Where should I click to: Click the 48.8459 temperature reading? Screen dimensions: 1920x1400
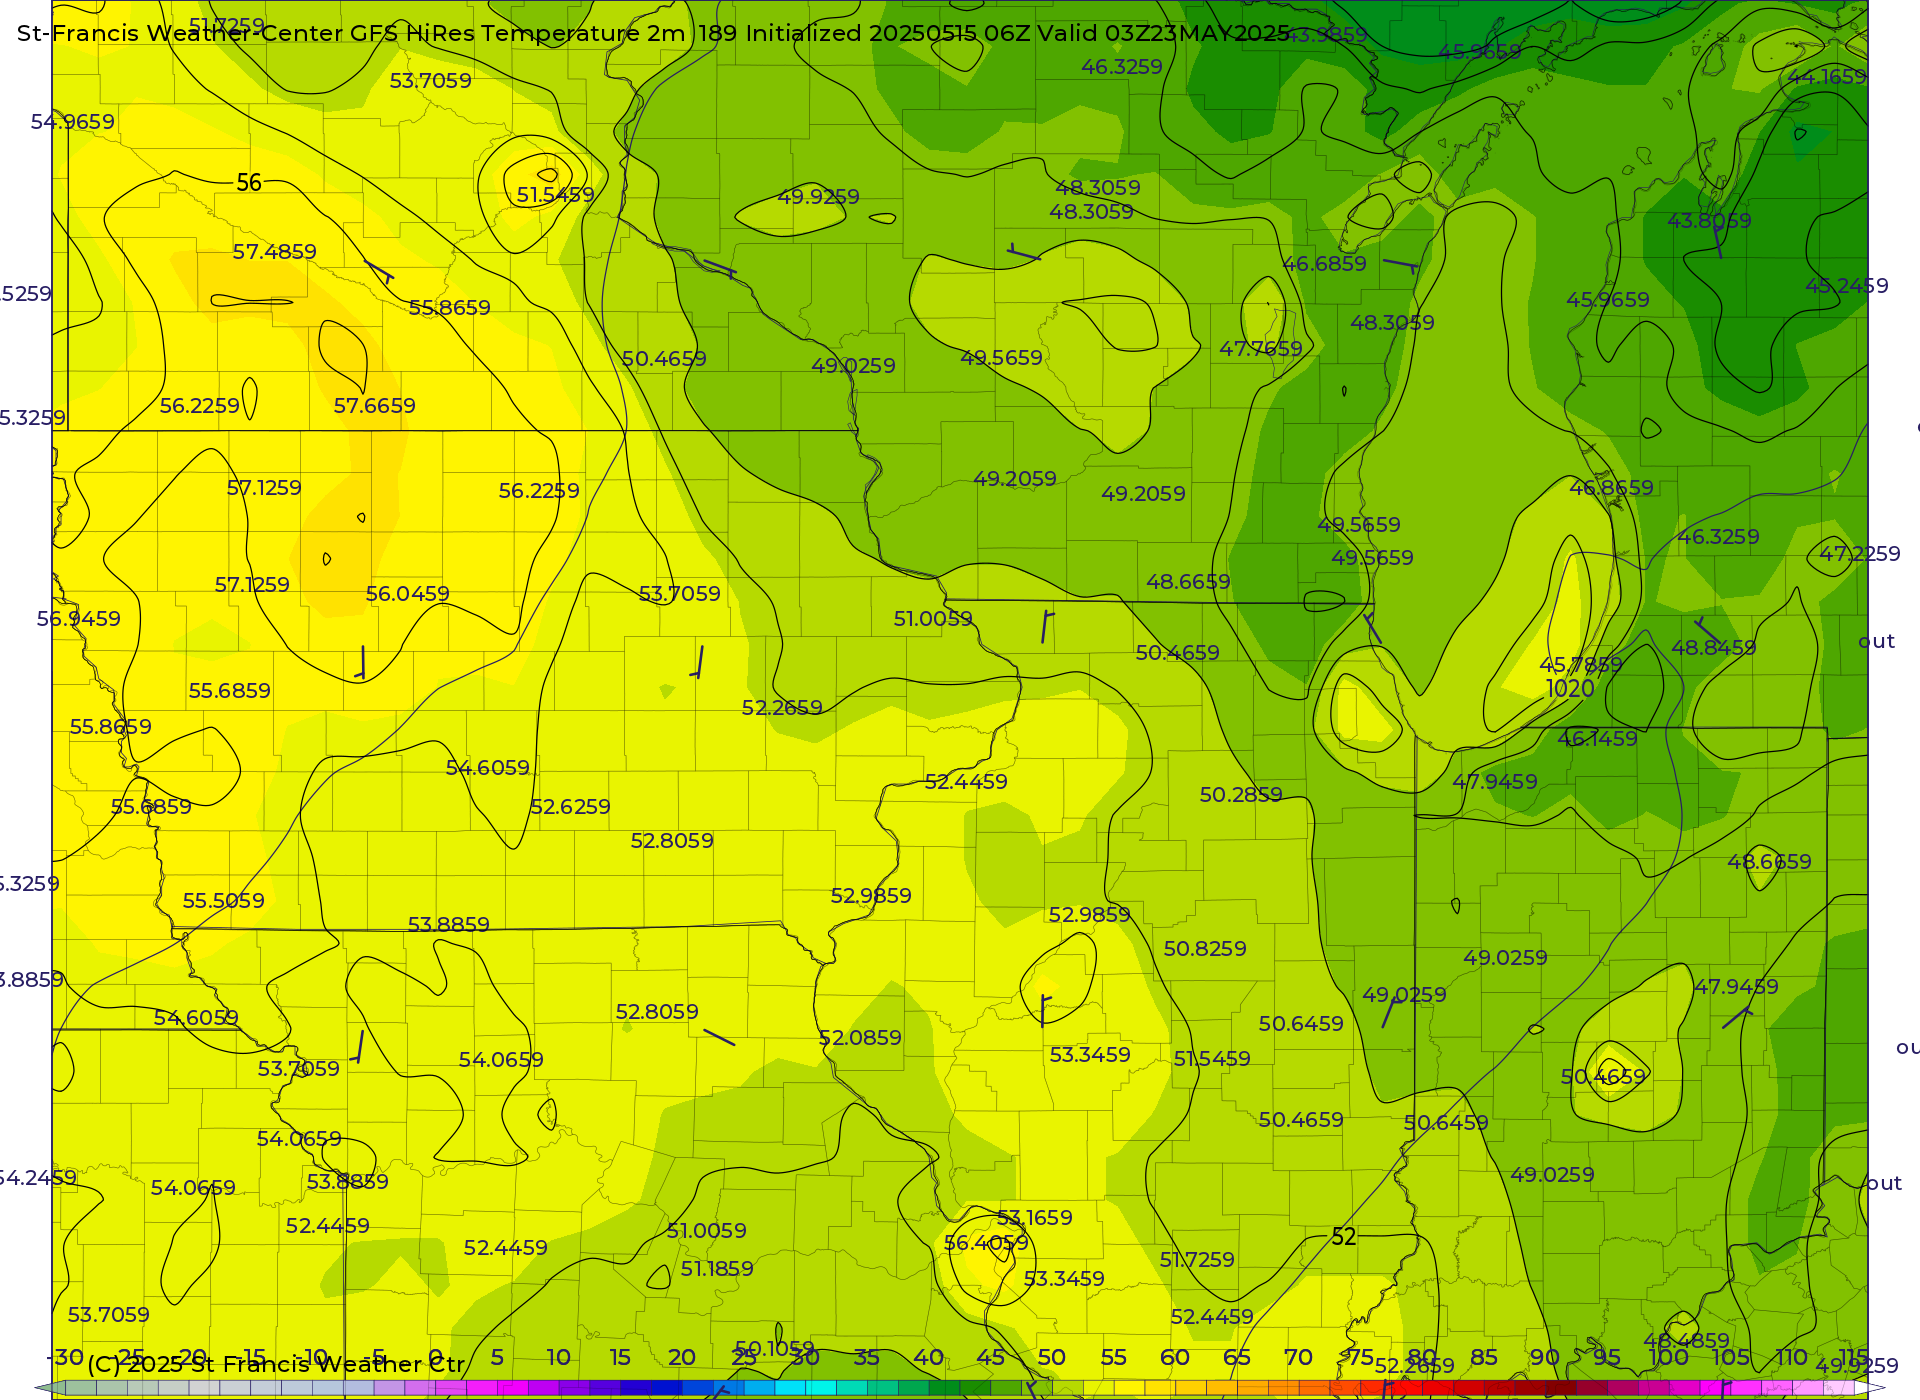click(x=1714, y=648)
